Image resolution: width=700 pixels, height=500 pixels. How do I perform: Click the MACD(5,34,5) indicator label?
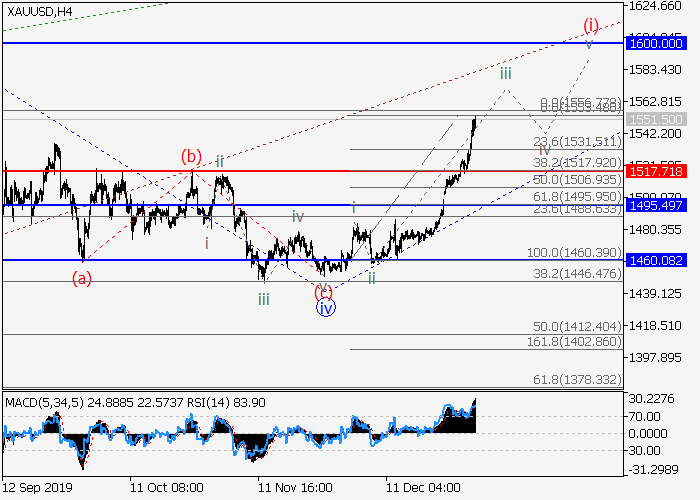click(x=43, y=402)
